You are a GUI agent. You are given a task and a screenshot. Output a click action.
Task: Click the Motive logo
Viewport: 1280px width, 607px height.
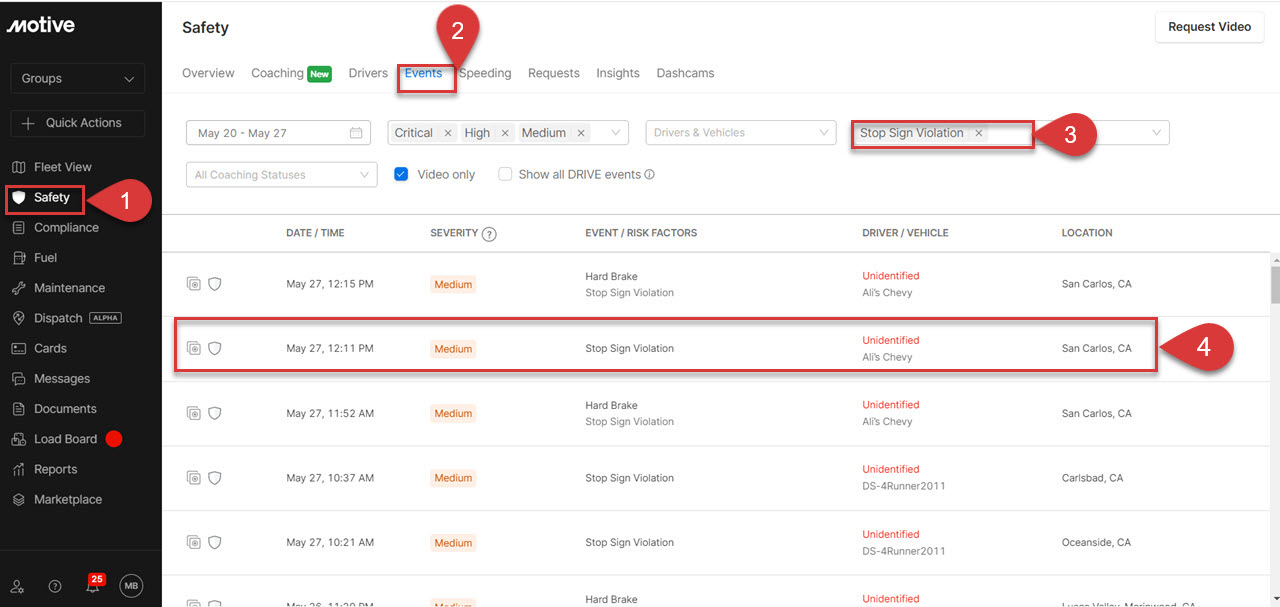(41, 26)
